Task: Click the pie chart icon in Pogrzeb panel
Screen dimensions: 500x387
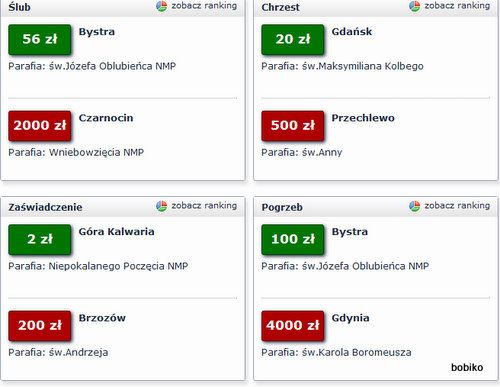Action: click(x=415, y=206)
